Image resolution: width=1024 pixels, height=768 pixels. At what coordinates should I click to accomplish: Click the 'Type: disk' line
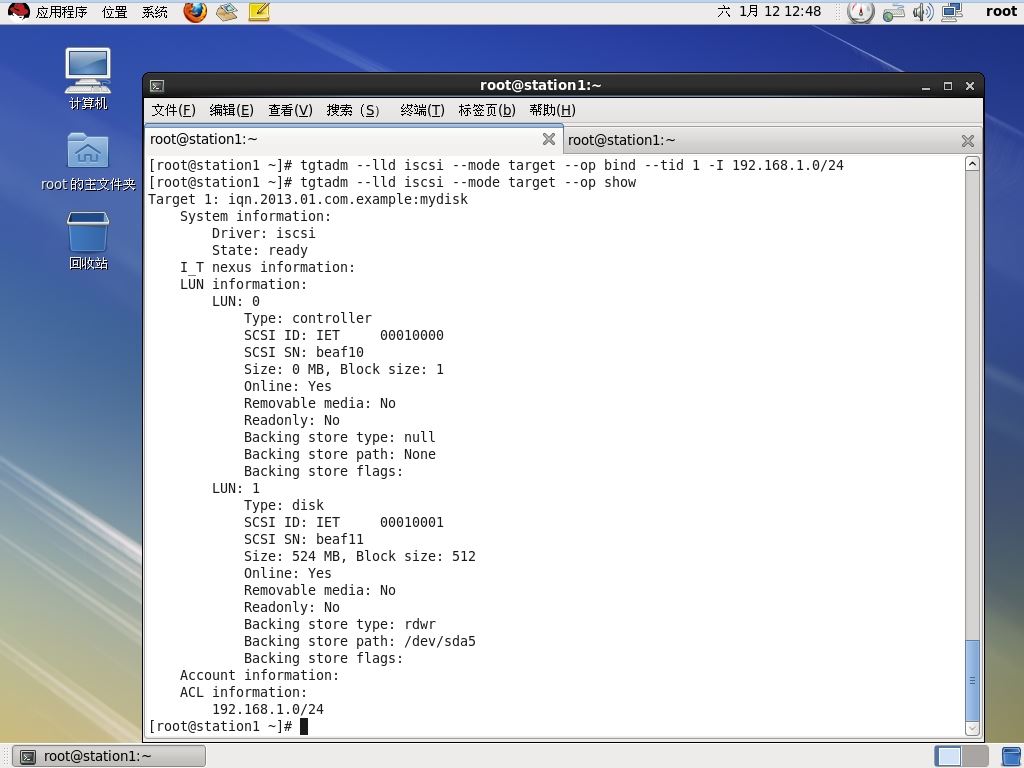pos(284,505)
